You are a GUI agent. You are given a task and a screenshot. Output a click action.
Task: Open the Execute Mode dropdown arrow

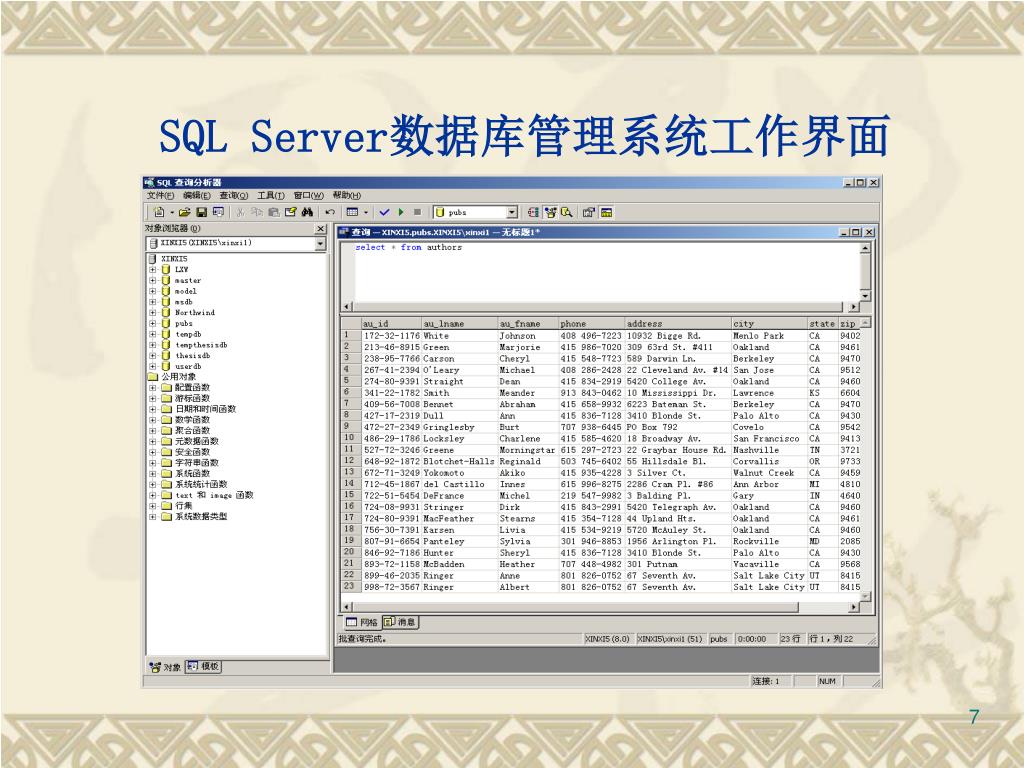(366, 212)
